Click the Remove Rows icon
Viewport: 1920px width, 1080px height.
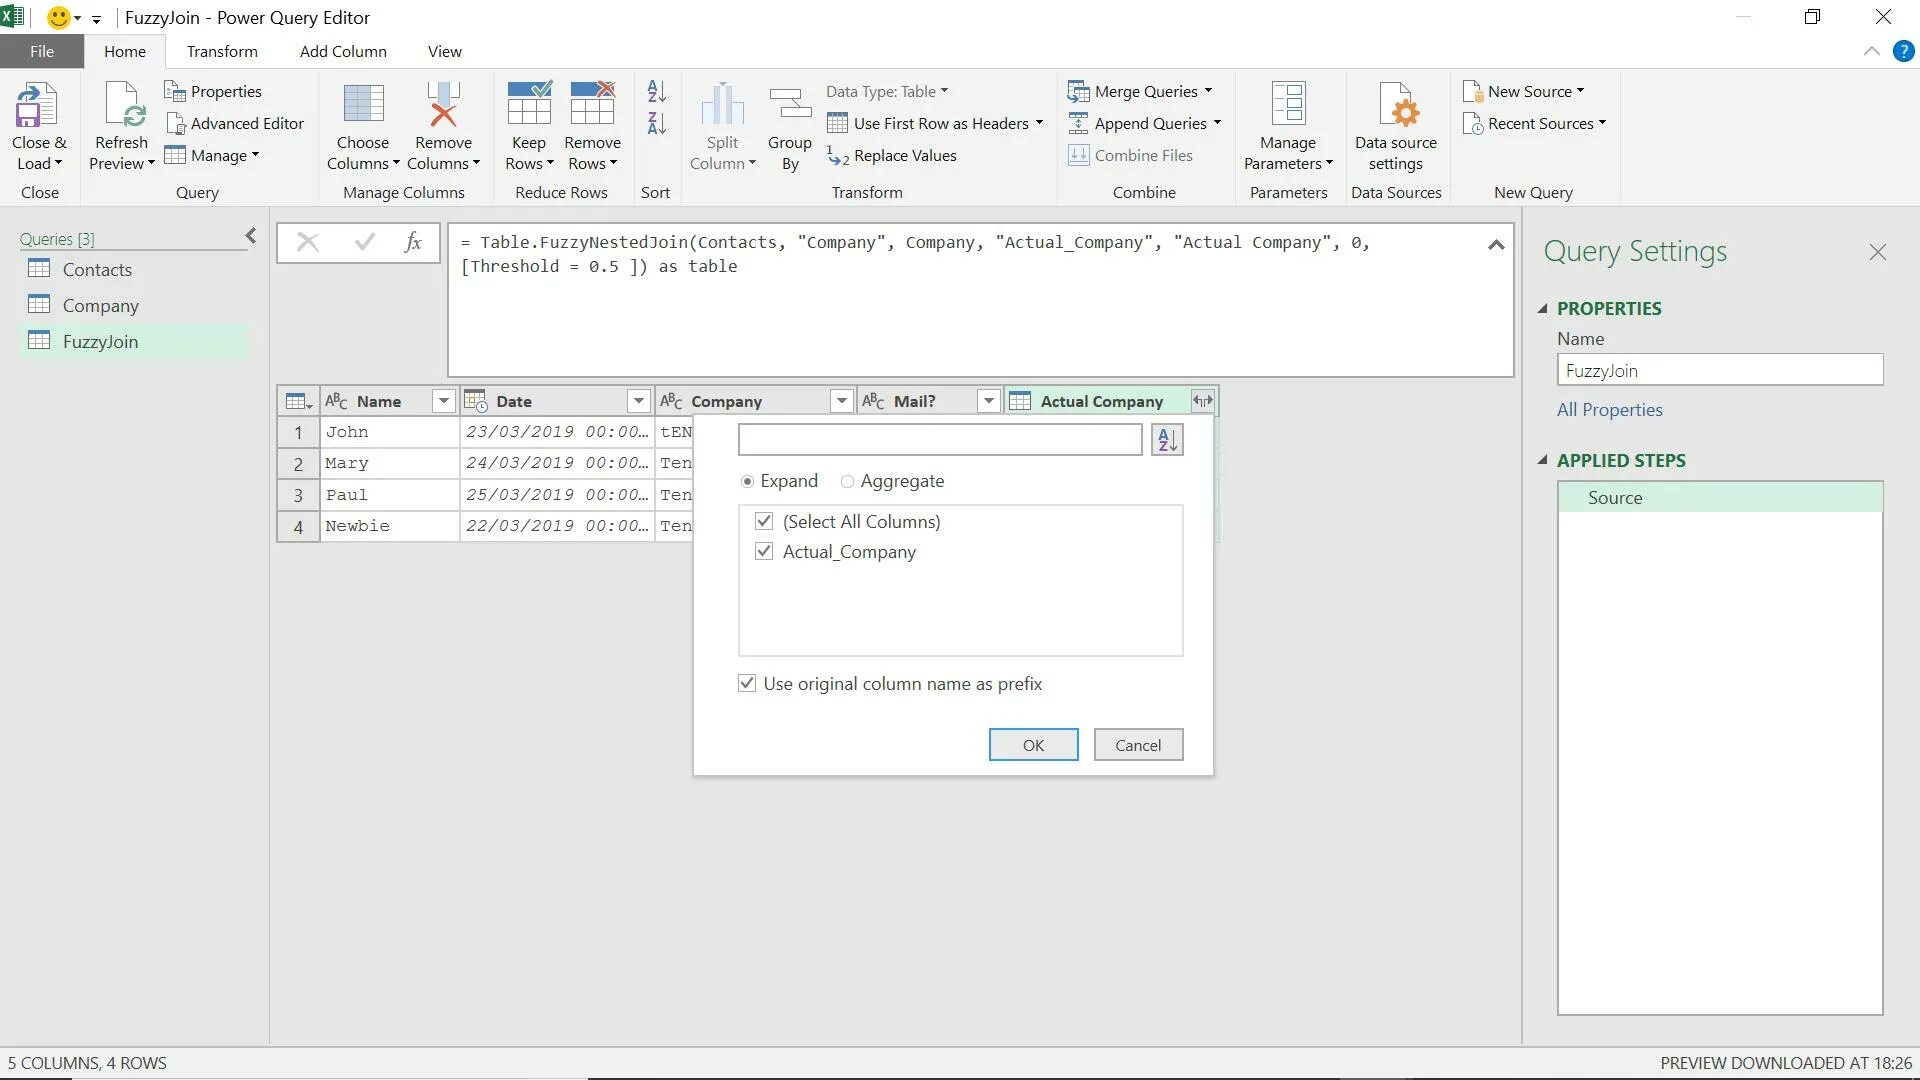click(x=592, y=105)
